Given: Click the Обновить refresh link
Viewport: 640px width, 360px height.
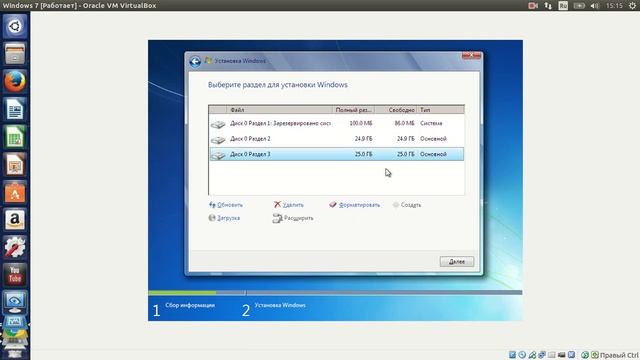Looking at the screenshot, I should click(230, 205).
